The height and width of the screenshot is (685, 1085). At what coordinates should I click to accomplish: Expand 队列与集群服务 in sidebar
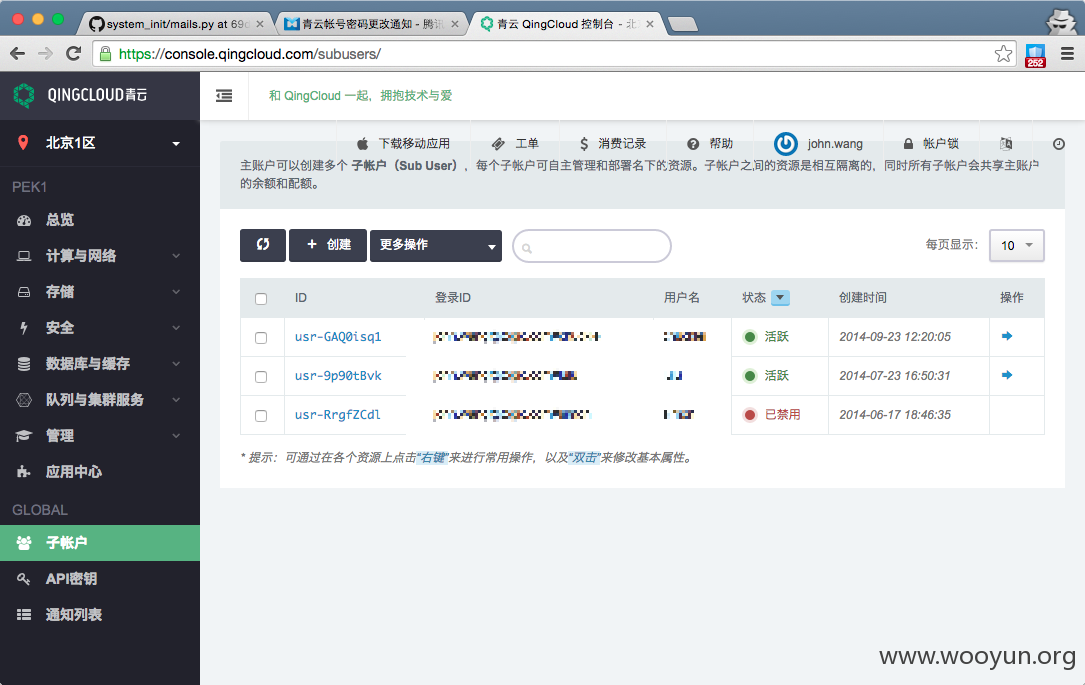pyautogui.click(x=100, y=400)
